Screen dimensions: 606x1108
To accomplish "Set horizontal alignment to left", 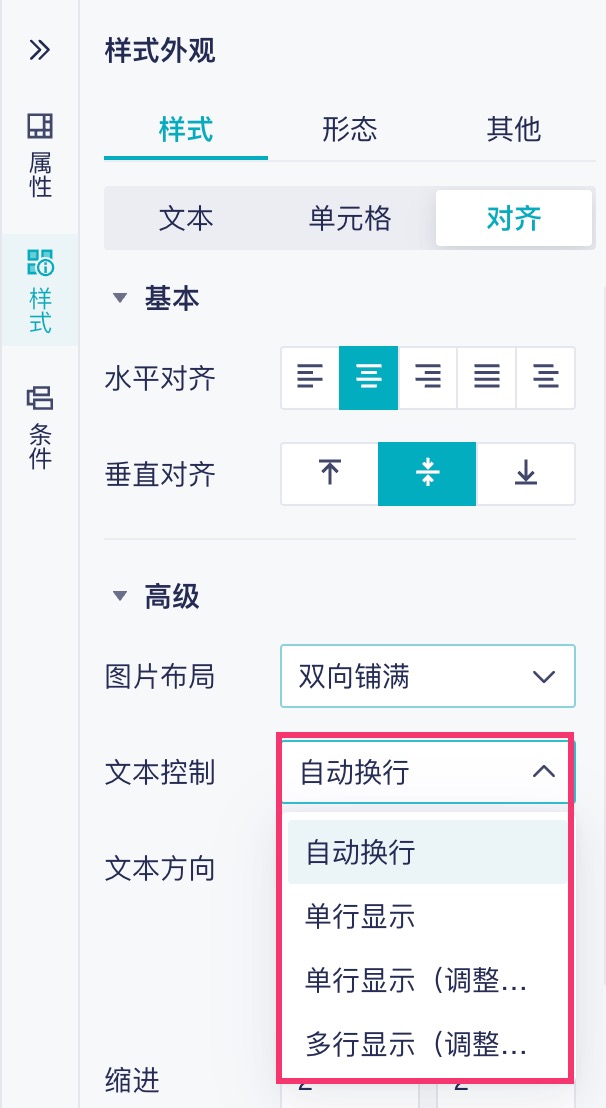I will (310, 378).
